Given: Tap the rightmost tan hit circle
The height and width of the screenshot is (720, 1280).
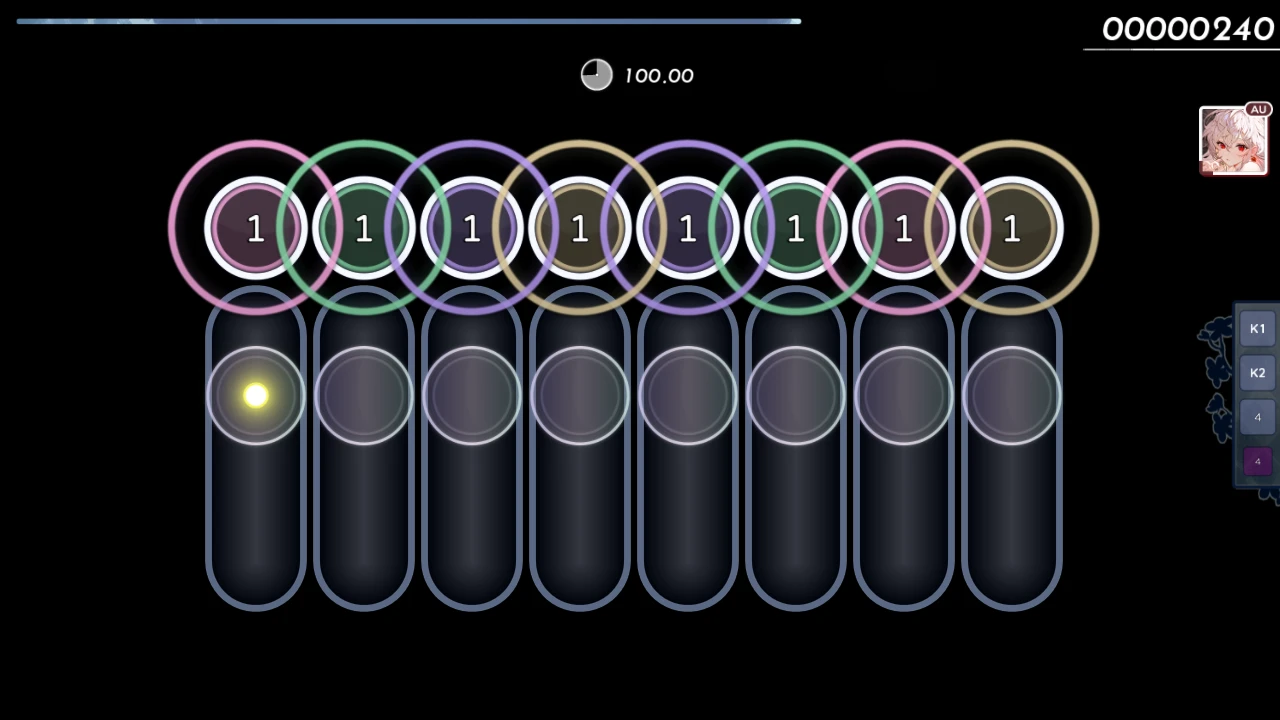Looking at the screenshot, I should coord(1011,229).
